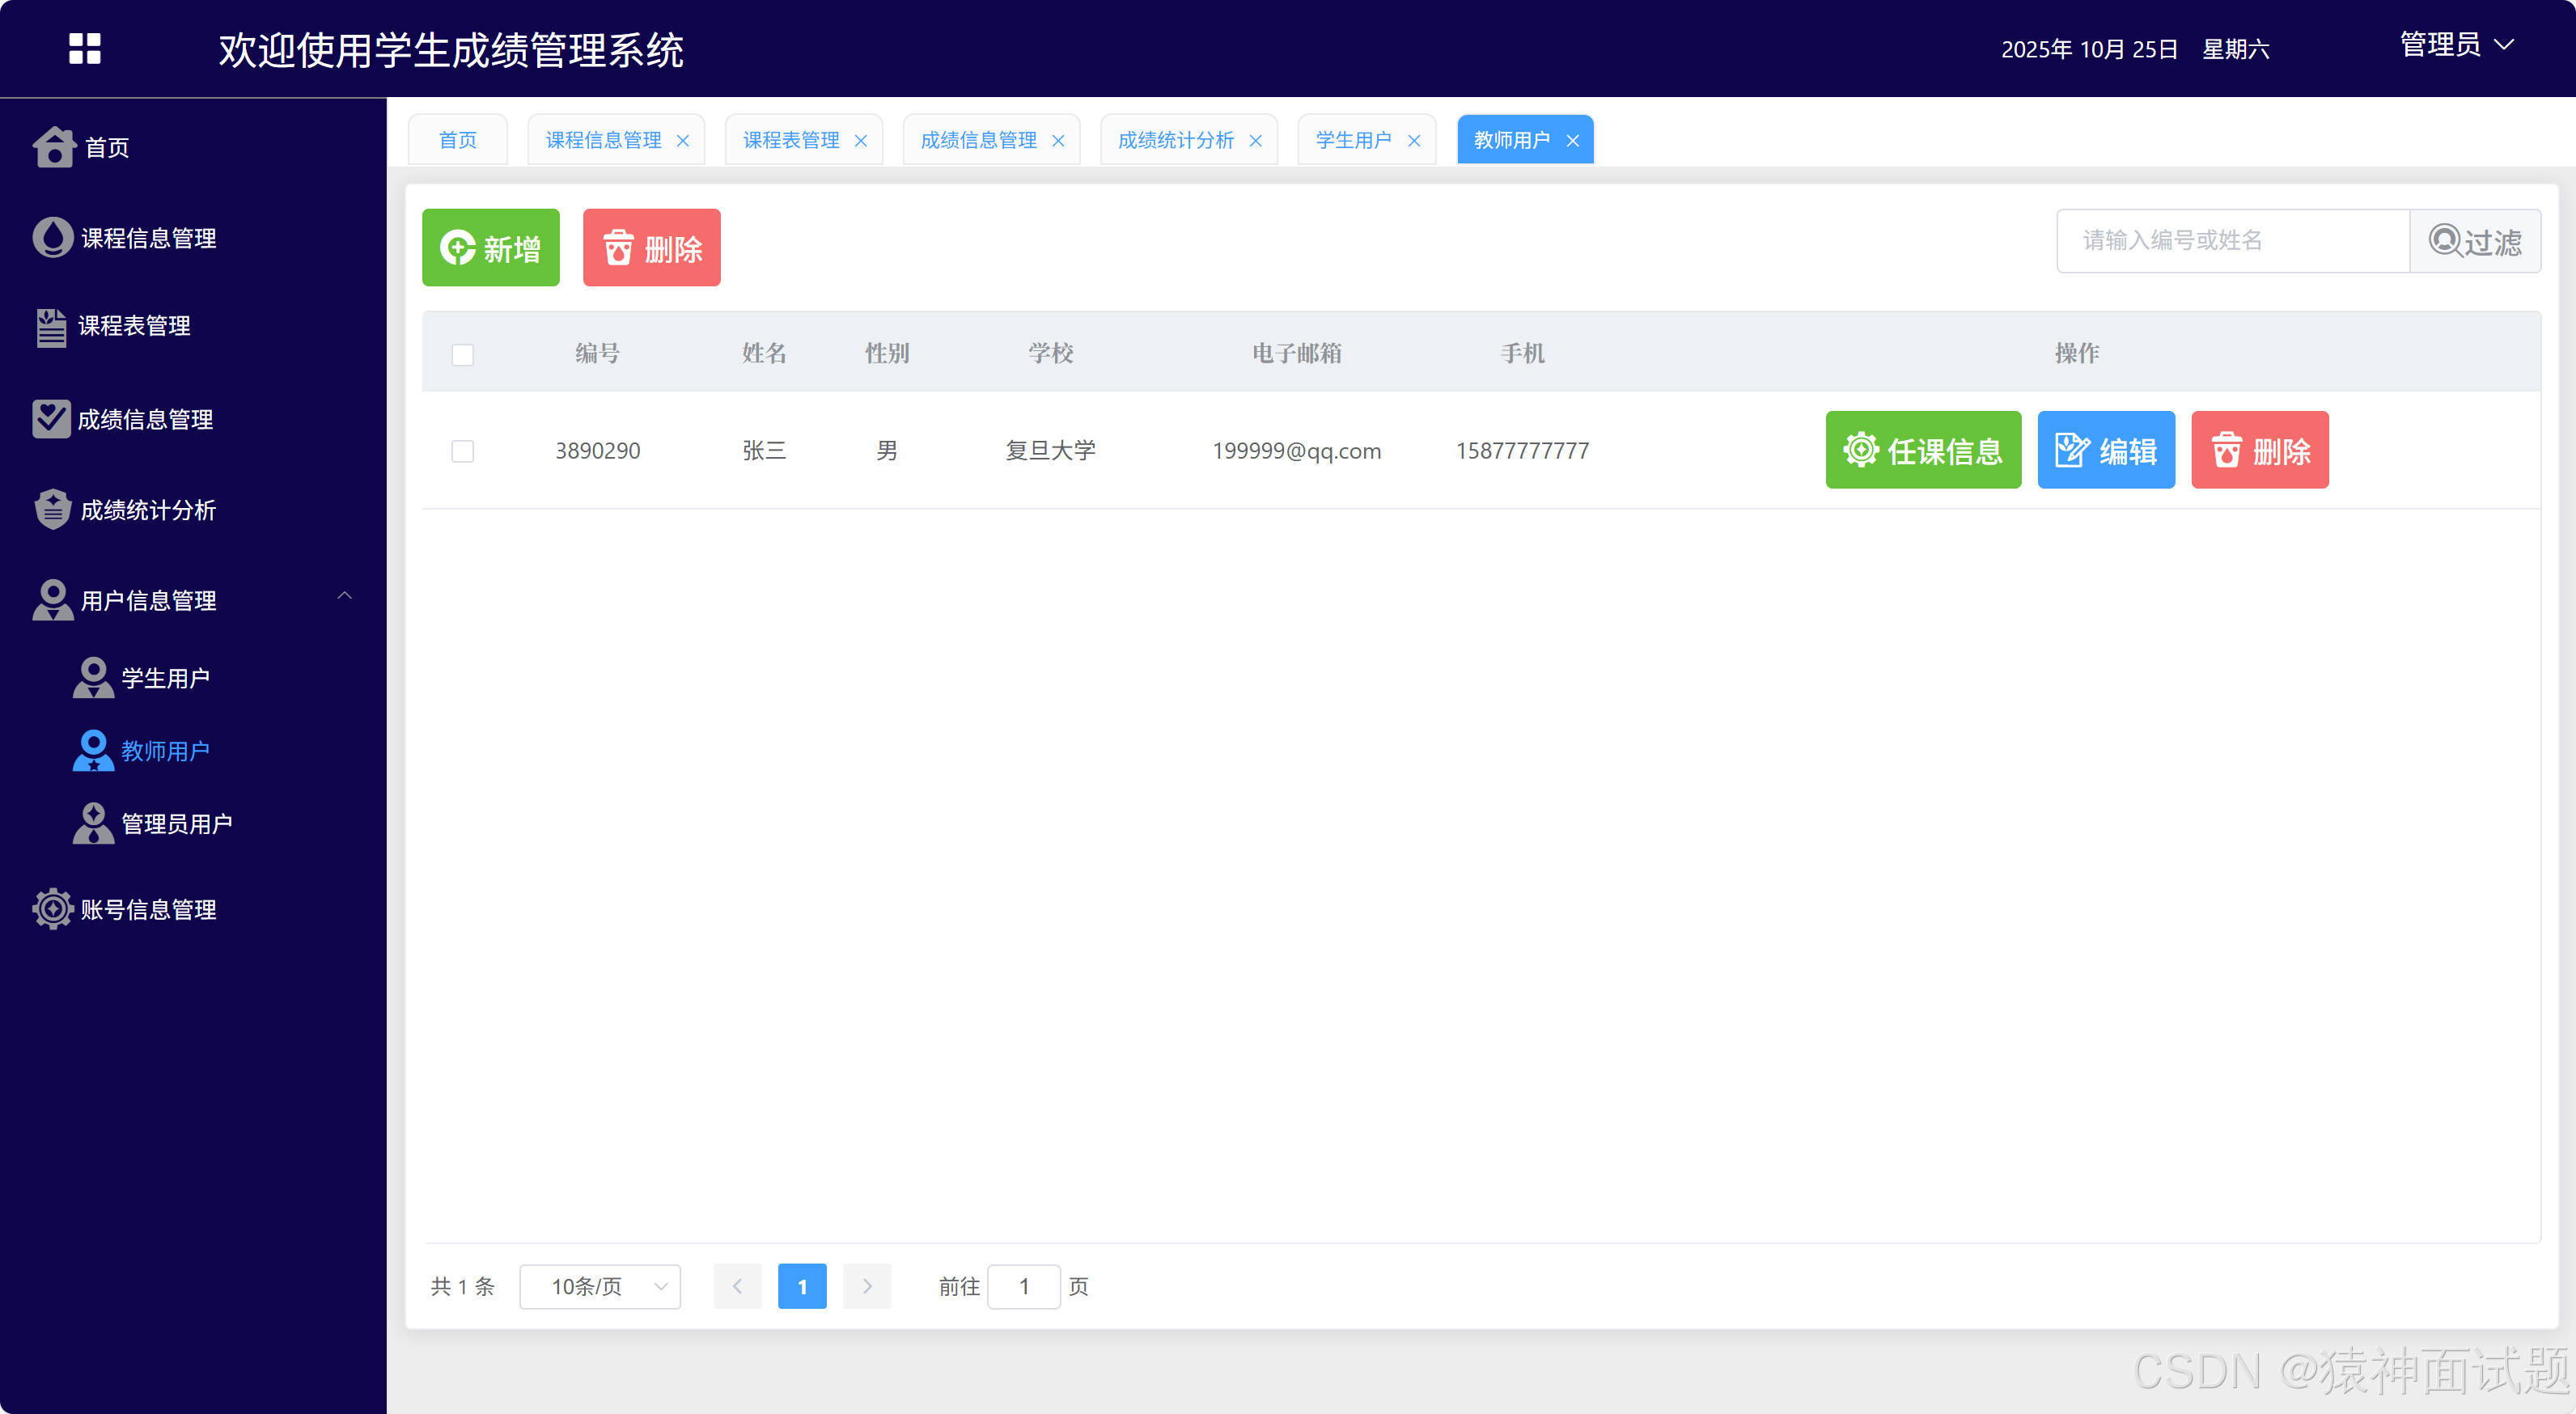
Task: Select the 课程信息管理 droplet icon in sidebar
Action: (53, 238)
